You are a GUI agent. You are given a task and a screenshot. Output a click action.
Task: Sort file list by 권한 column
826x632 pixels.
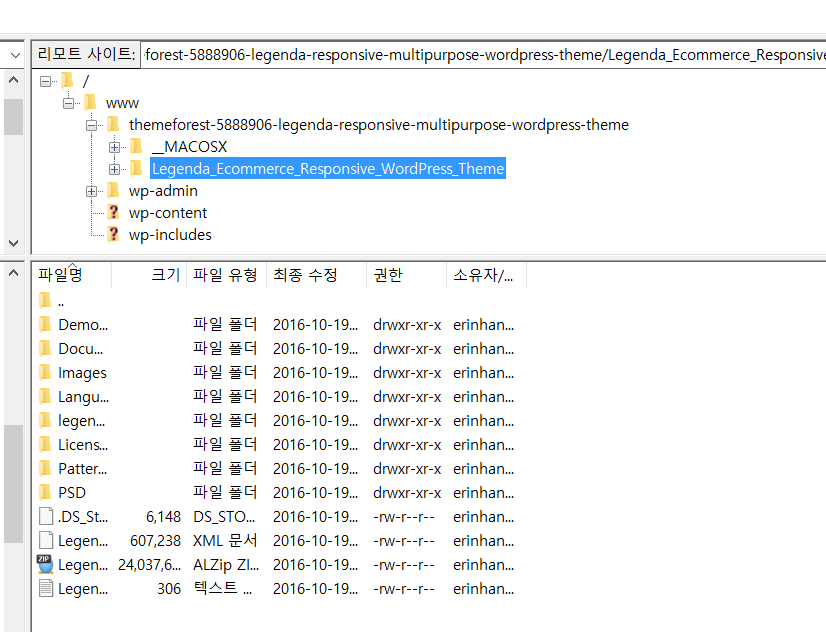407,275
